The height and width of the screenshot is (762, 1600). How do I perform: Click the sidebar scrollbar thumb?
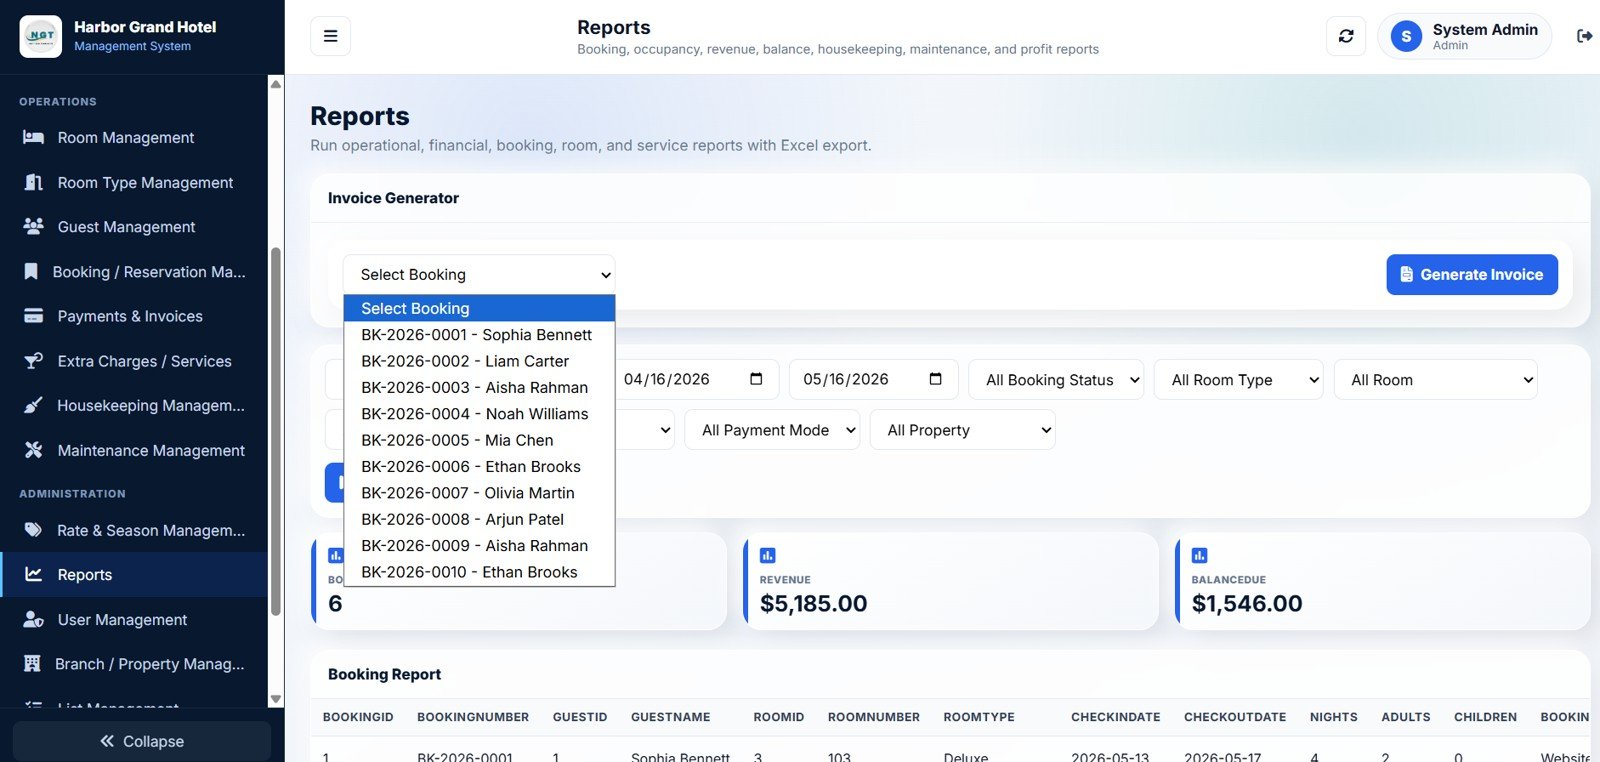click(x=276, y=430)
